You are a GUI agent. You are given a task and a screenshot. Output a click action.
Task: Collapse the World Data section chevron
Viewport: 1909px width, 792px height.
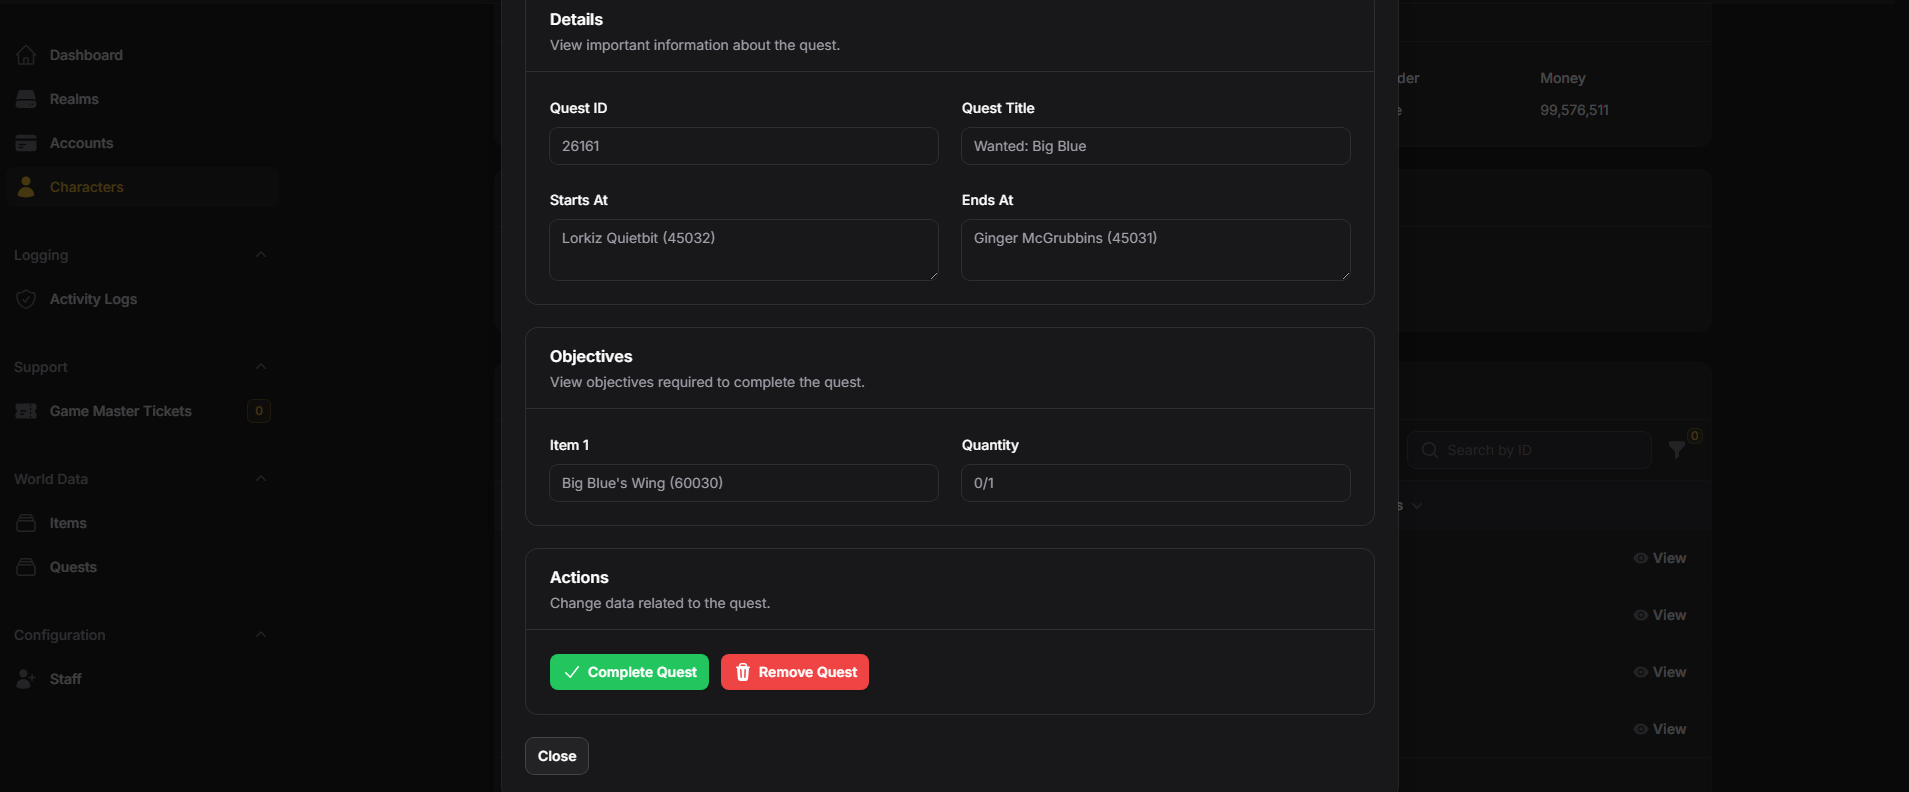(261, 479)
